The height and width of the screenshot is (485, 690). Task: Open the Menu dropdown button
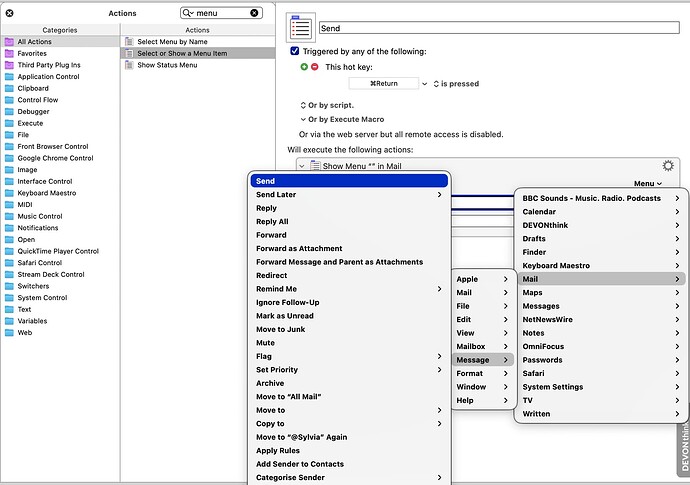pyautogui.click(x=648, y=184)
